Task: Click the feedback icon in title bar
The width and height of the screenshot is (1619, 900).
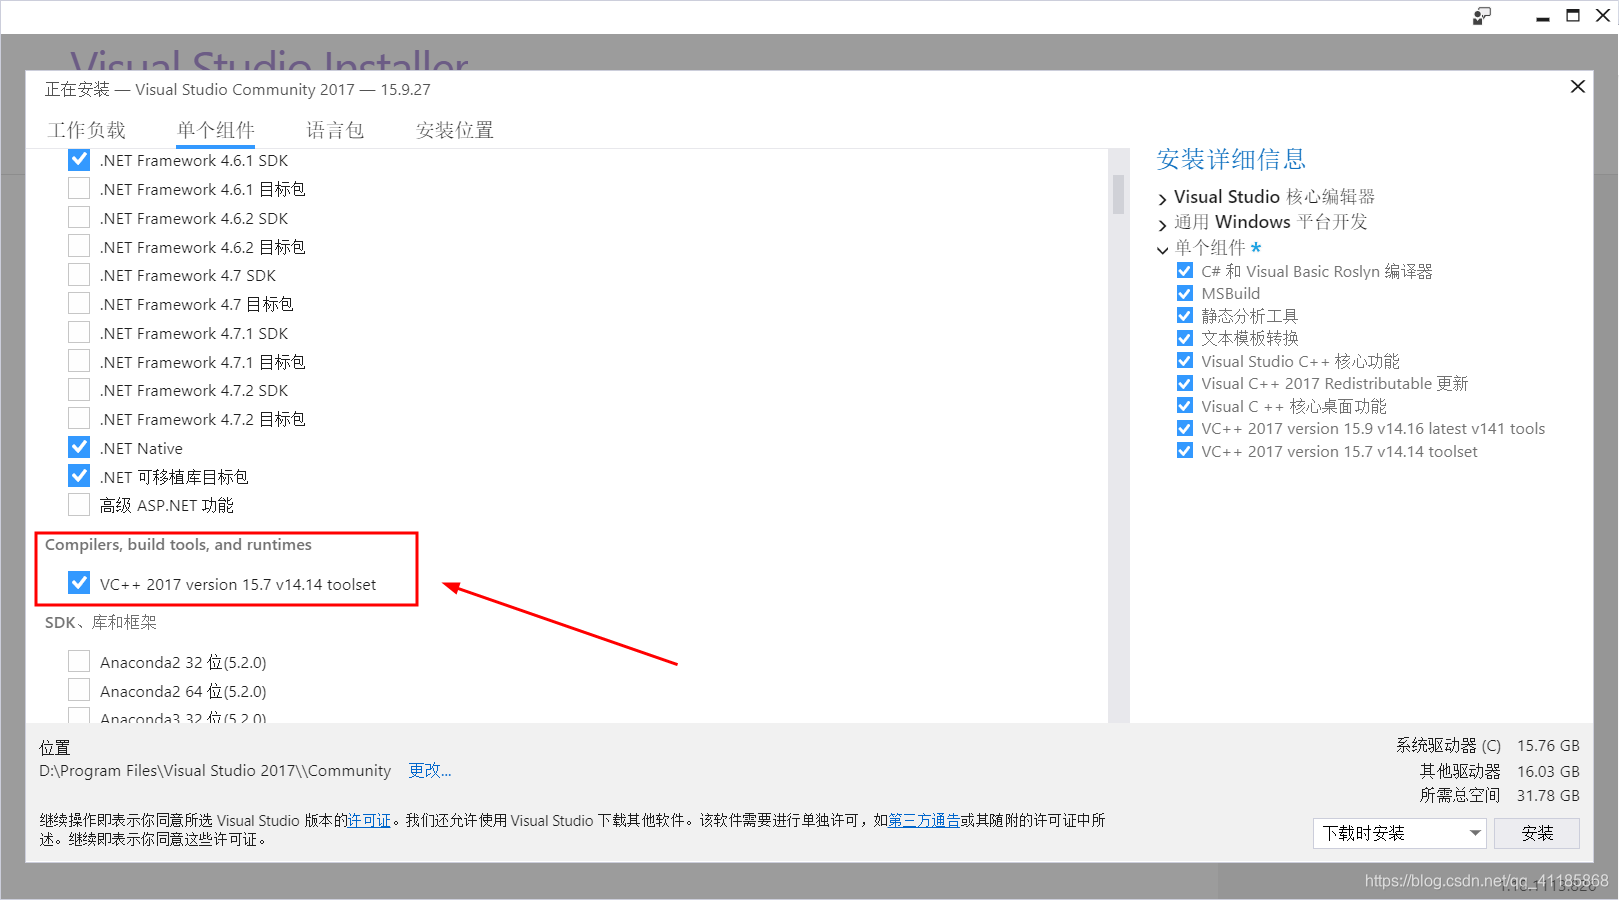Action: click(1482, 16)
